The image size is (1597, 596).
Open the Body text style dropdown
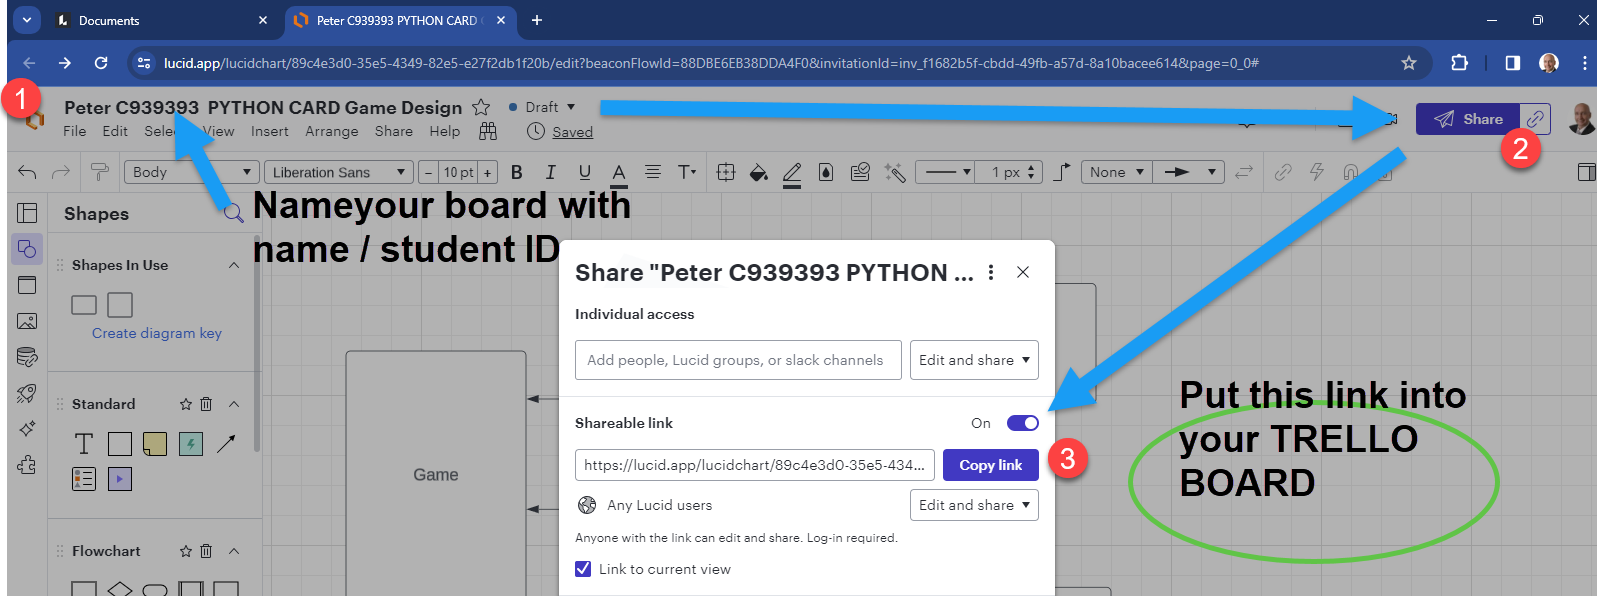pos(191,172)
